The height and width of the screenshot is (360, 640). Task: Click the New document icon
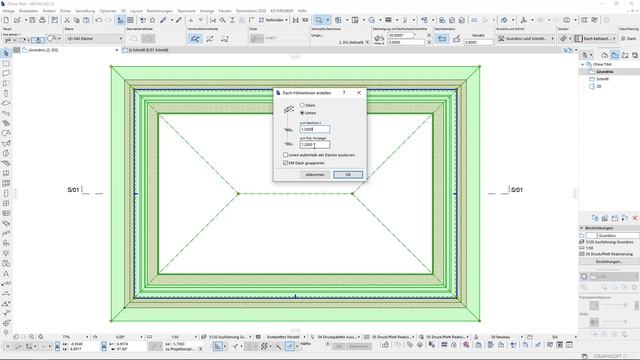coord(6,20)
